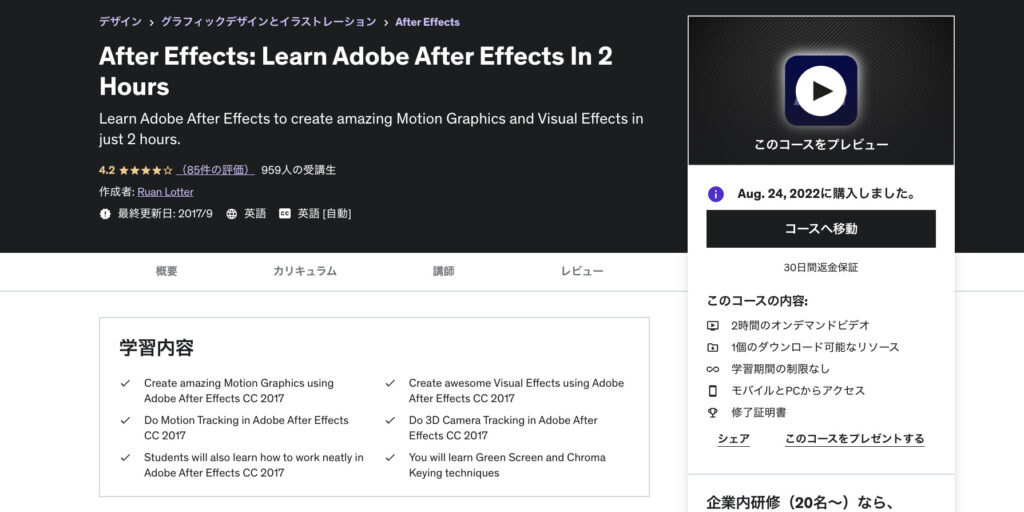
Task: Click the このコースの内容 heading
Action: (758, 301)
